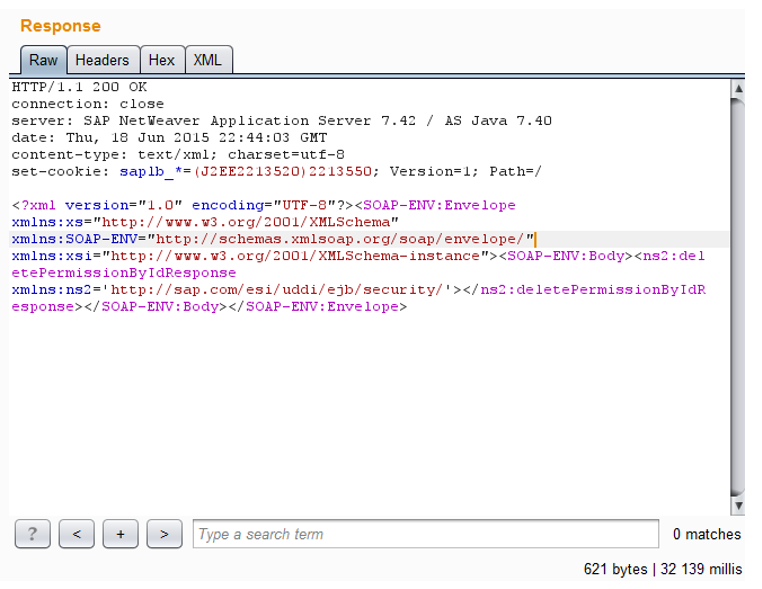Click the xmlns:xs XMLSchema line
This screenshot has height=589, width=762.
[x=205, y=222]
